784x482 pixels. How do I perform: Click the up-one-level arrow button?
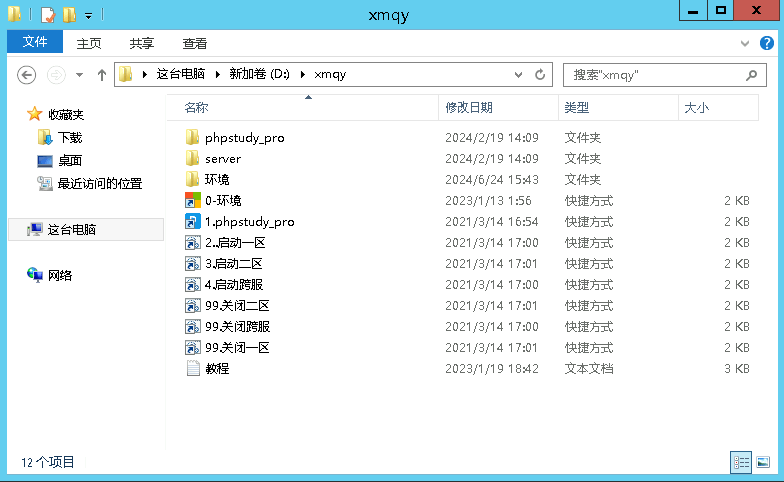tap(101, 75)
